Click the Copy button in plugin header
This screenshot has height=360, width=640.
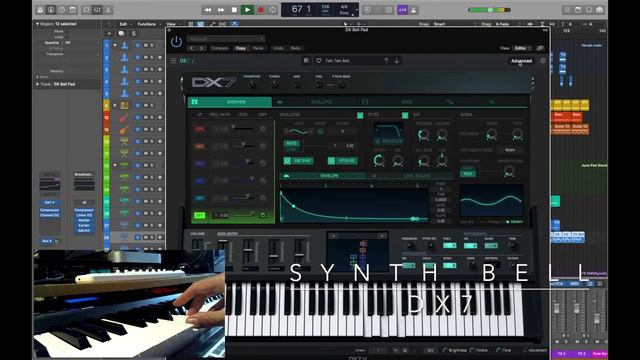pyautogui.click(x=241, y=48)
